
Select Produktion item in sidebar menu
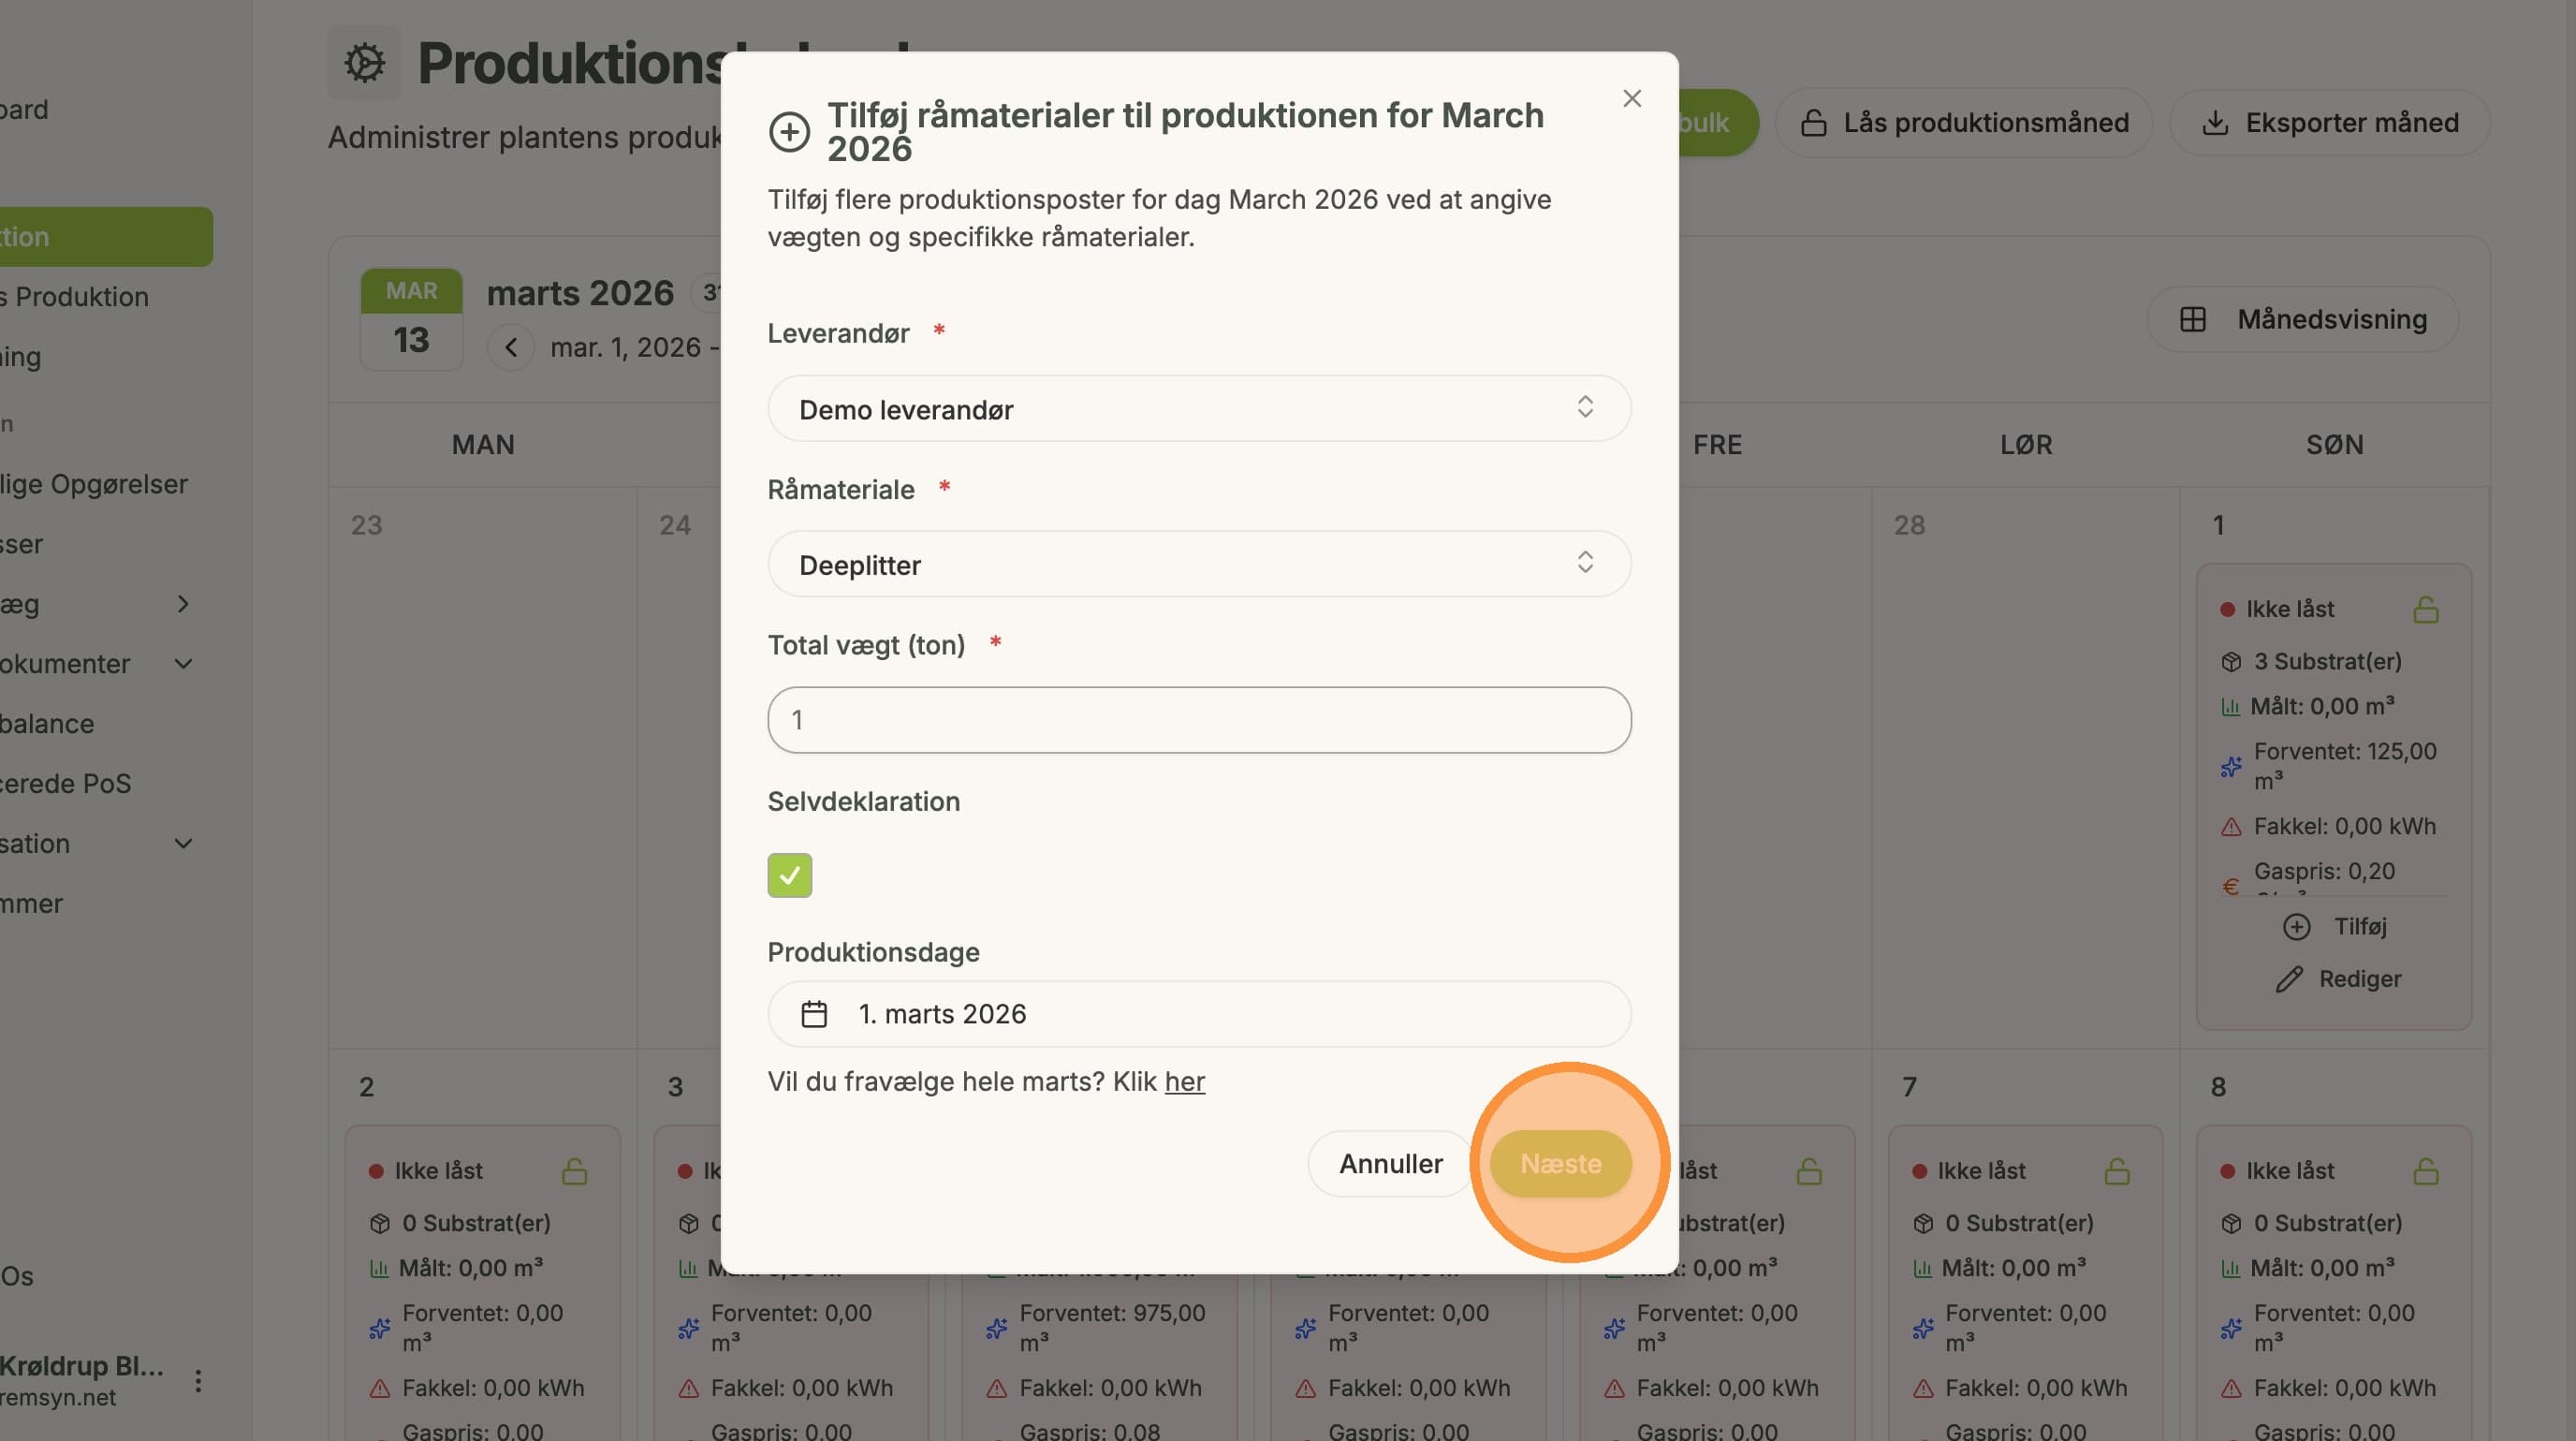point(105,237)
